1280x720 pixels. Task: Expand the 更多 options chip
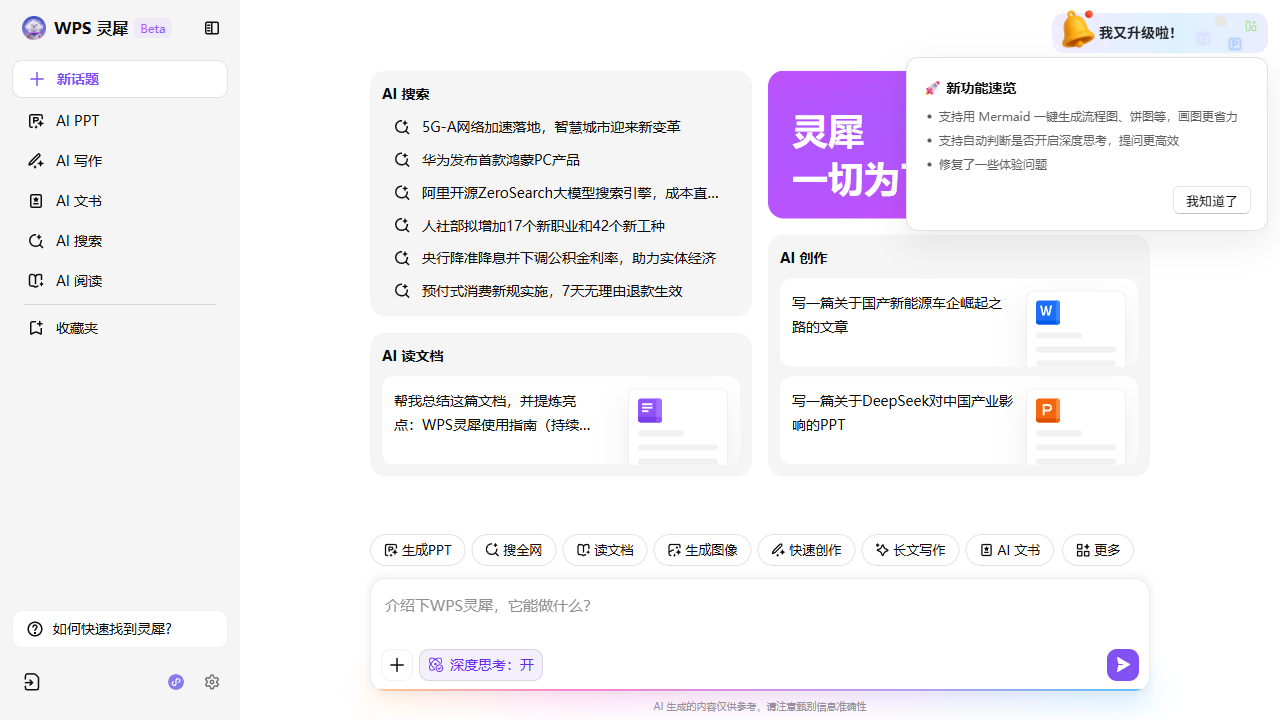click(x=1097, y=550)
